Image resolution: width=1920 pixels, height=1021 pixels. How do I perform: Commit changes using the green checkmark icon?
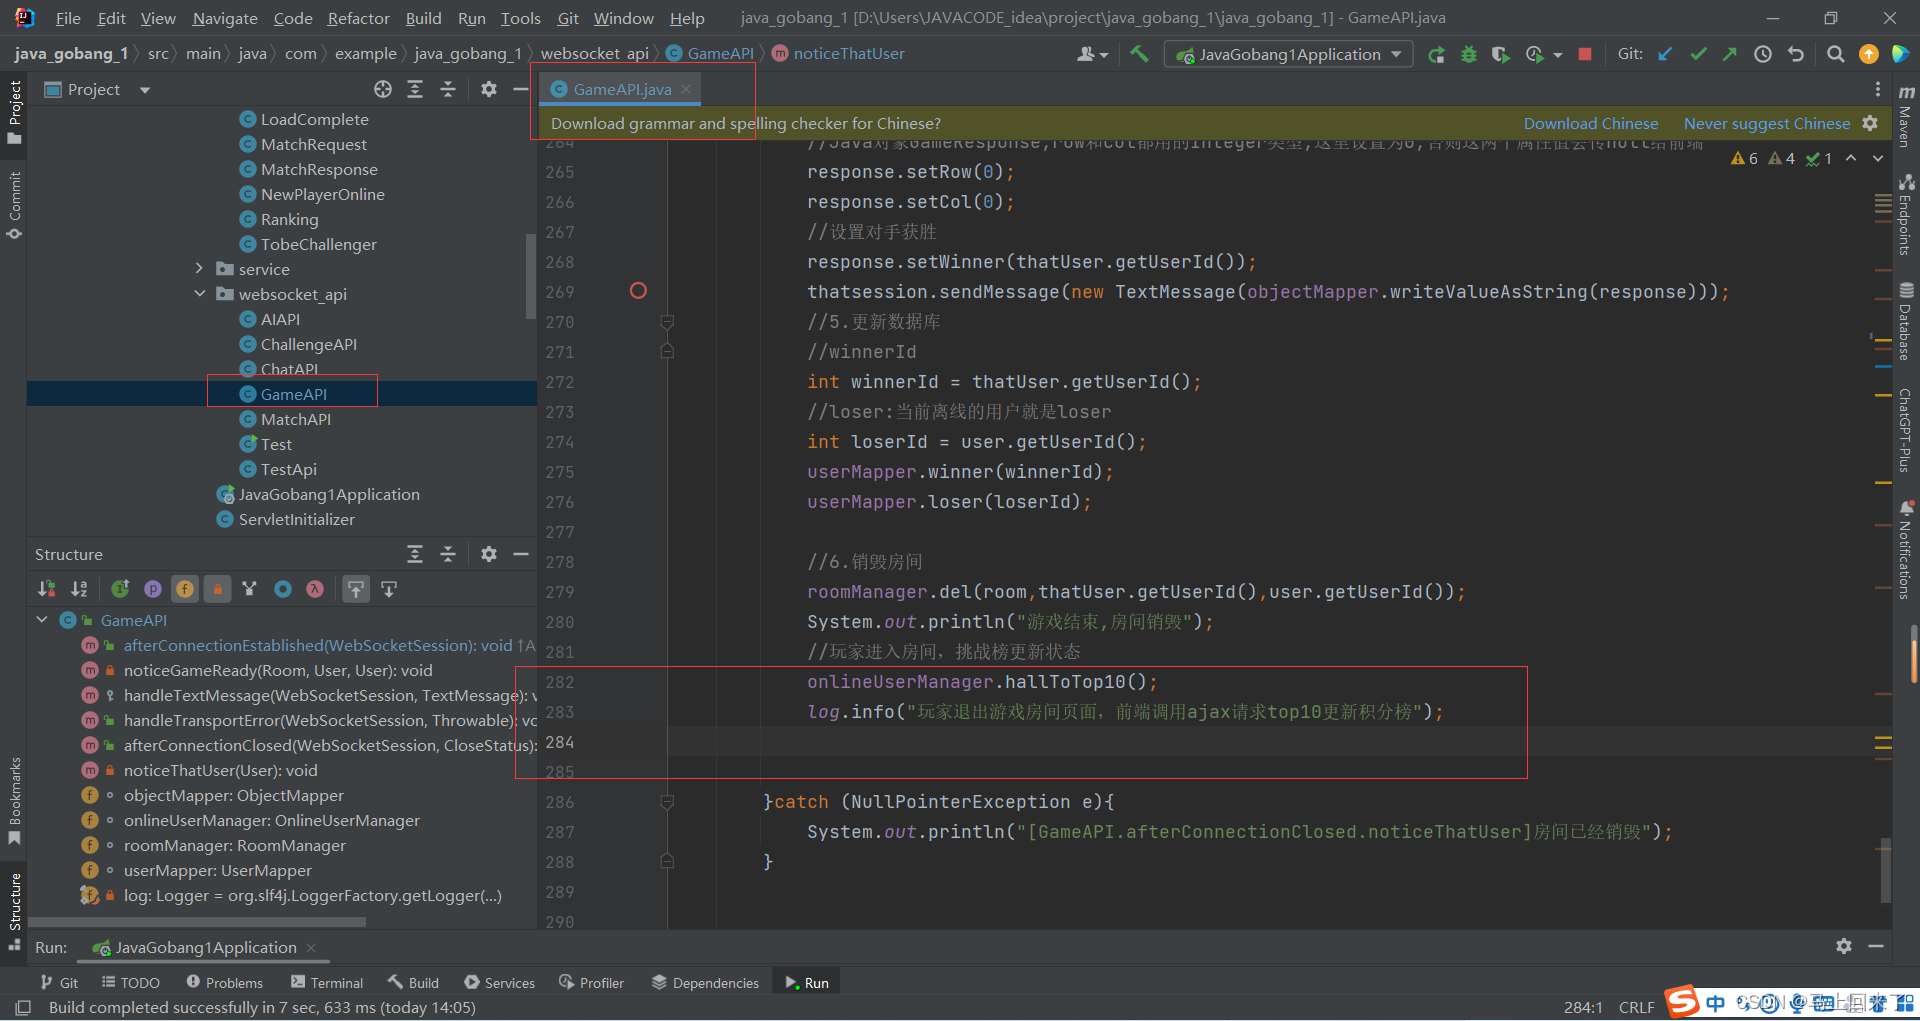click(x=1698, y=54)
